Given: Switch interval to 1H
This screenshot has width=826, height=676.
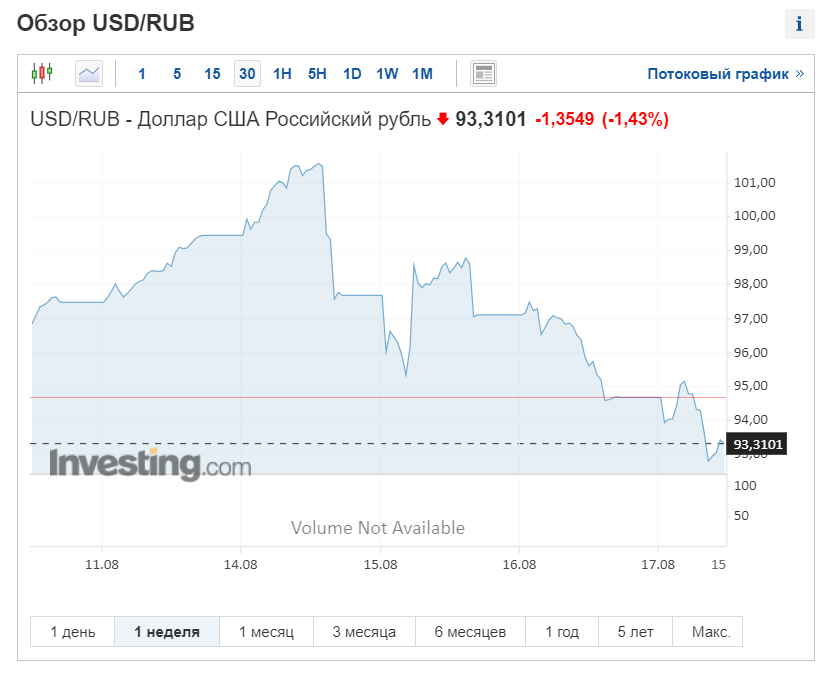Looking at the screenshot, I should [282, 74].
